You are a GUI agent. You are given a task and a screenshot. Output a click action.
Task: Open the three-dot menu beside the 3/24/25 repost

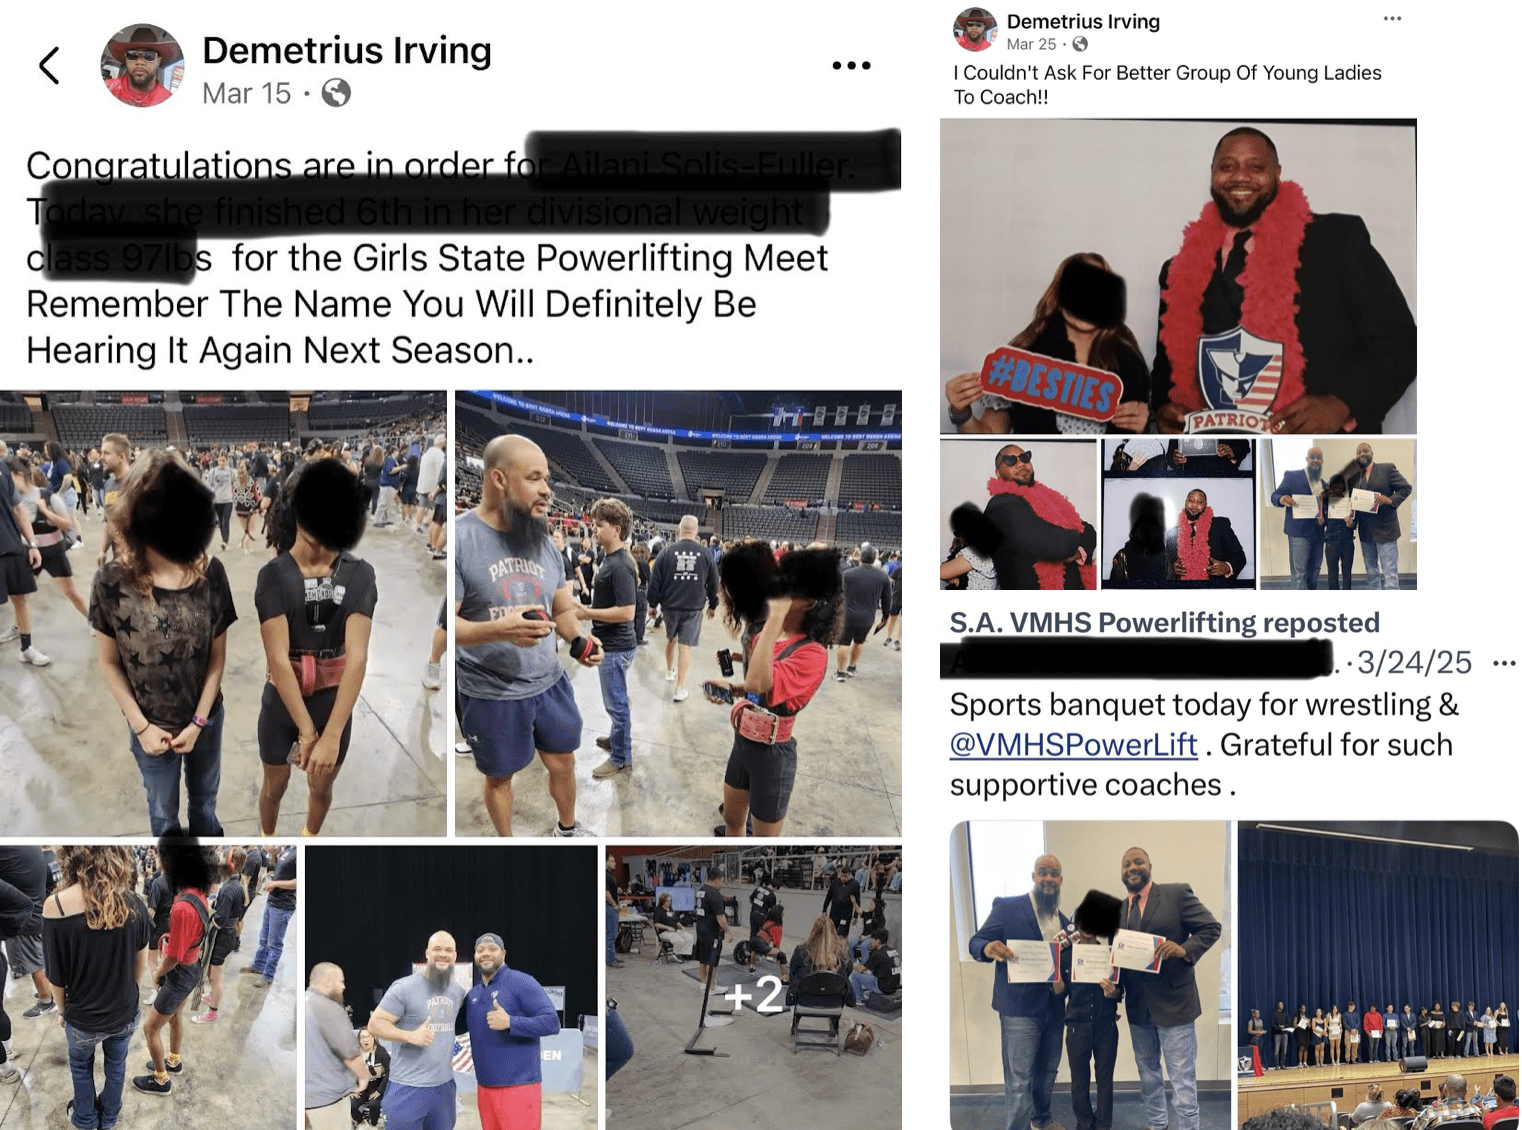1503,663
